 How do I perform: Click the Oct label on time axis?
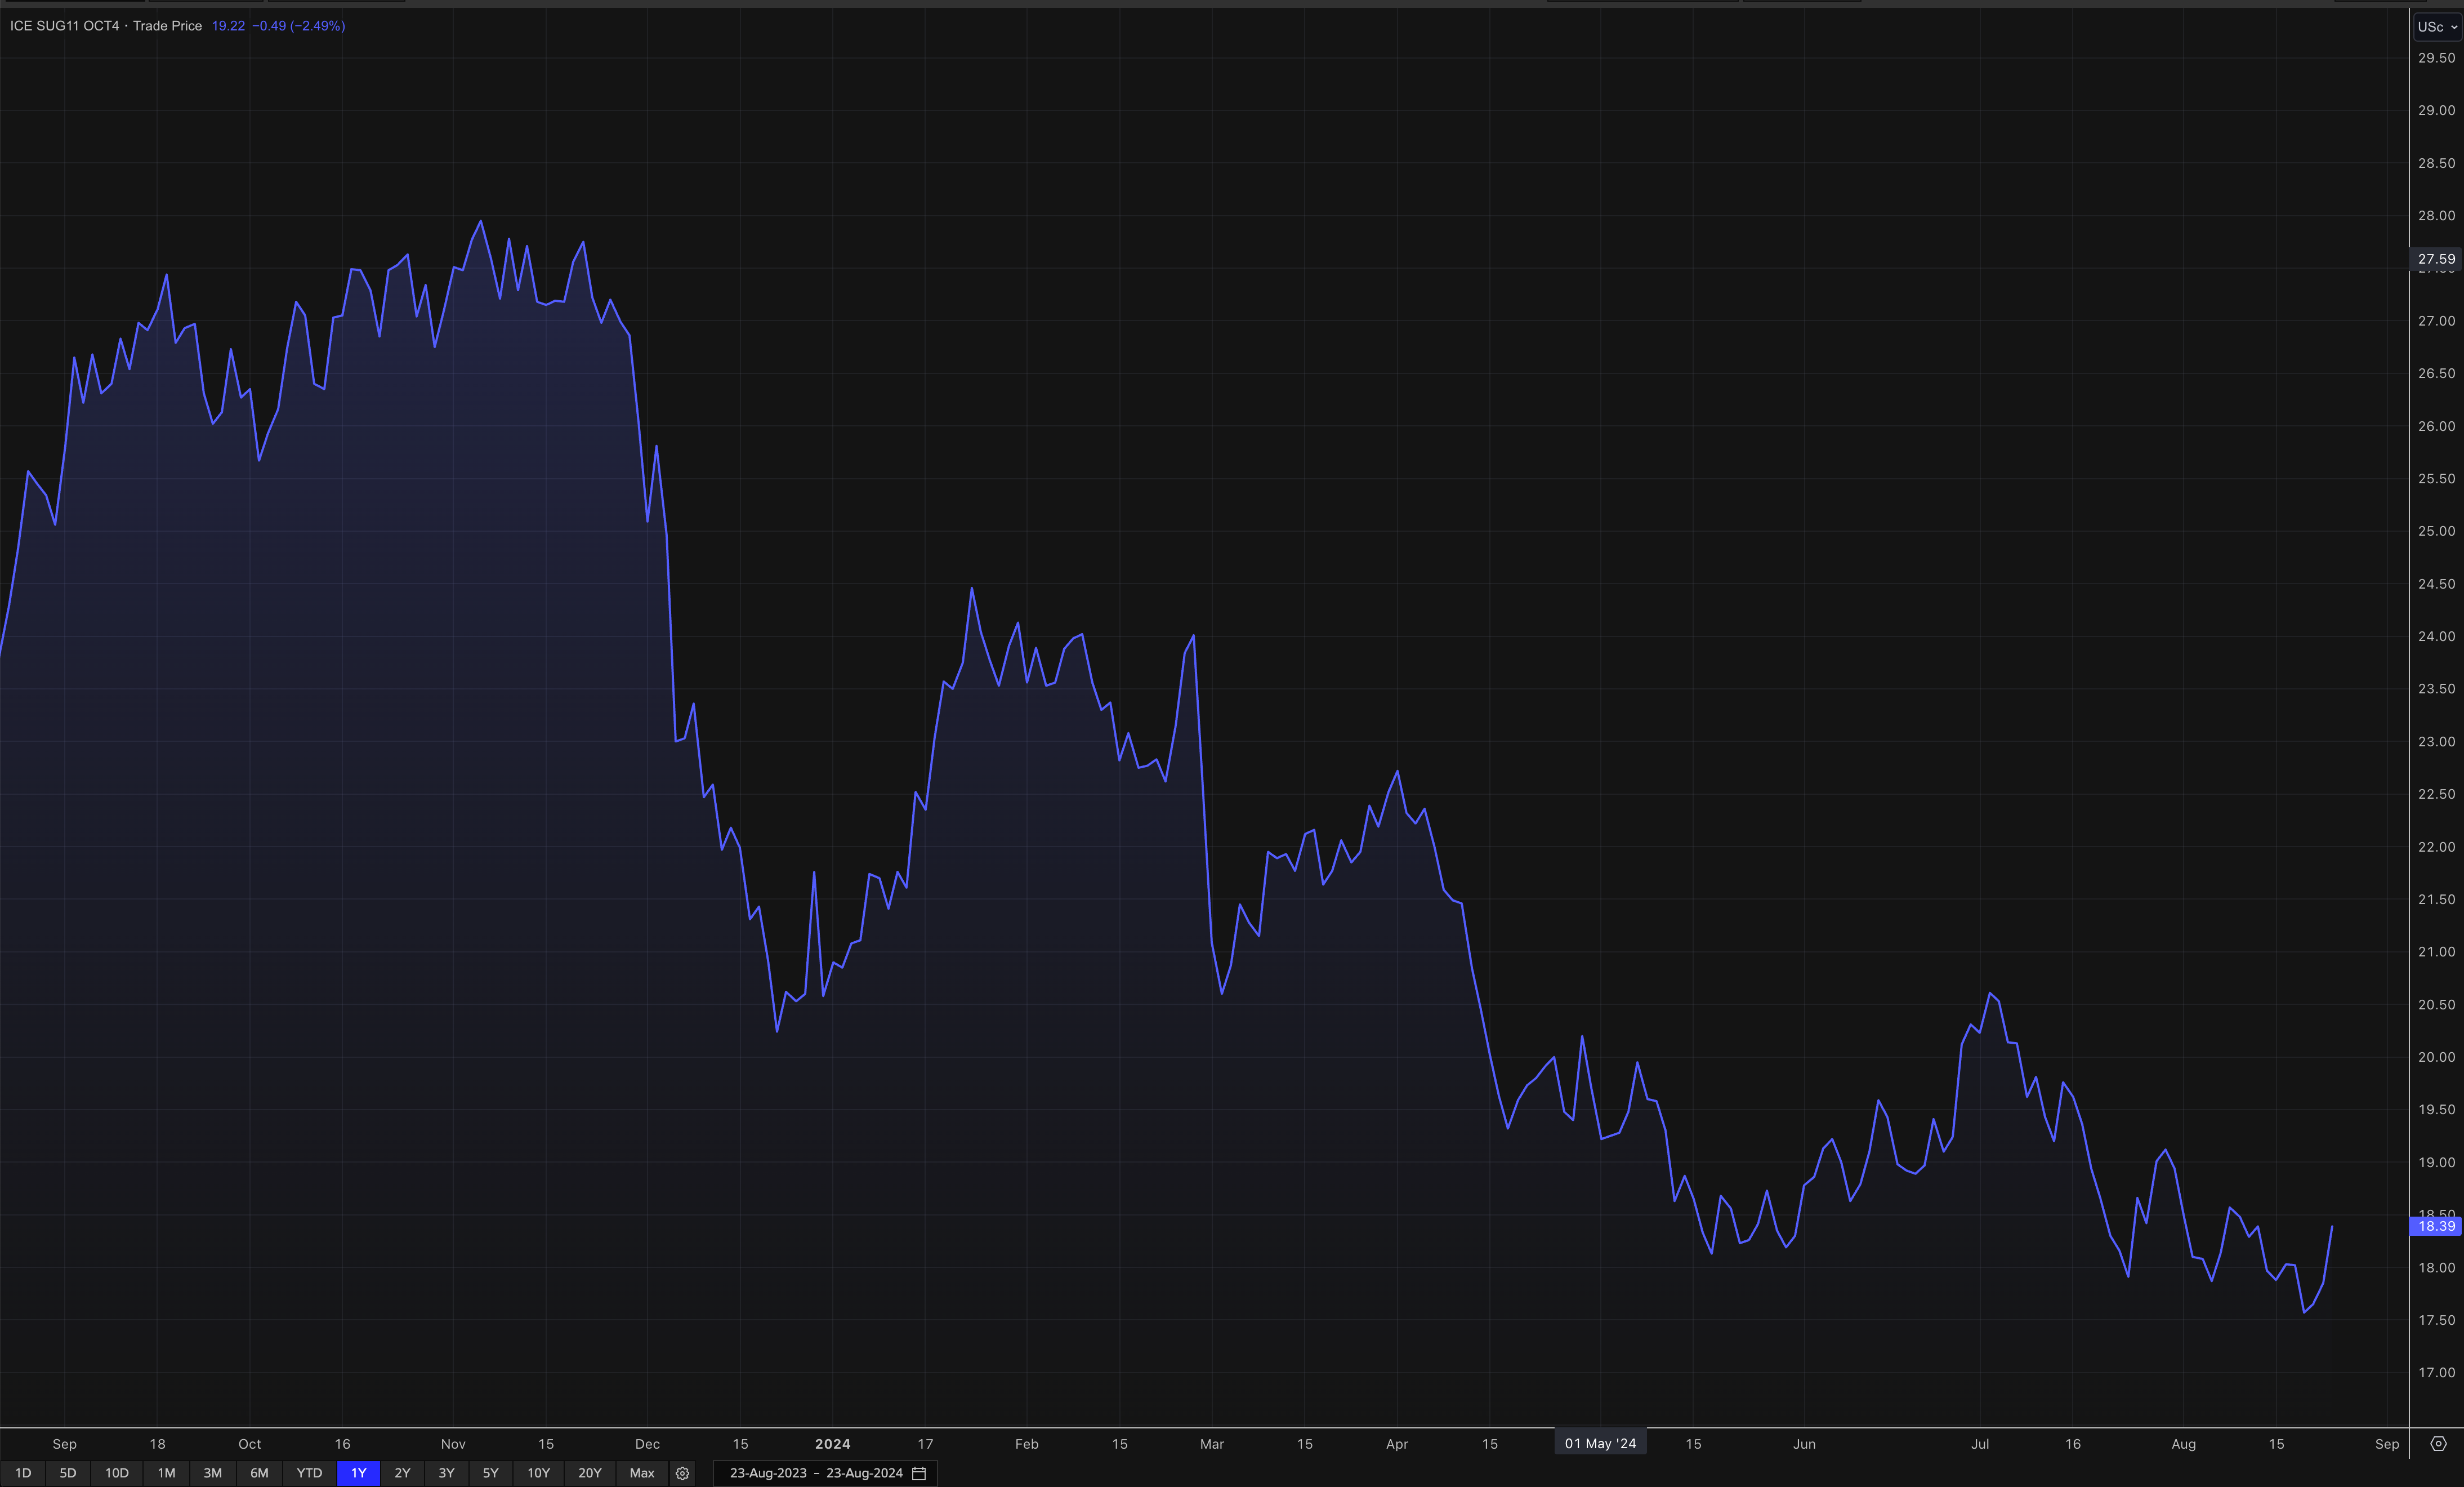250,1444
